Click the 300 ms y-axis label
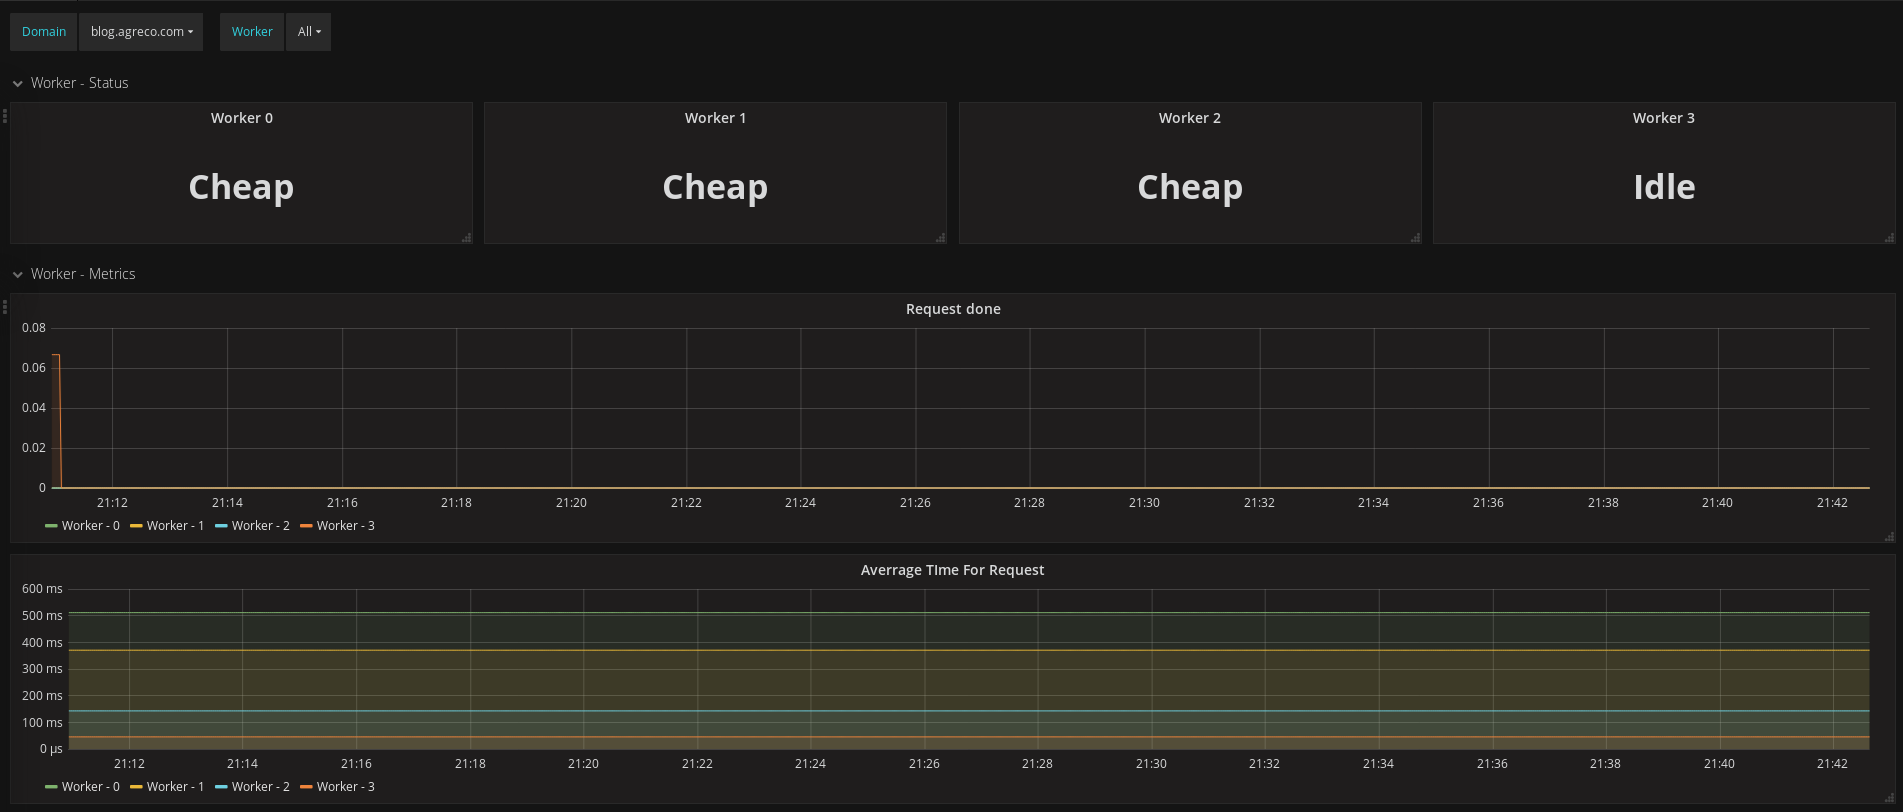The image size is (1903, 812). [x=42, y=669]
